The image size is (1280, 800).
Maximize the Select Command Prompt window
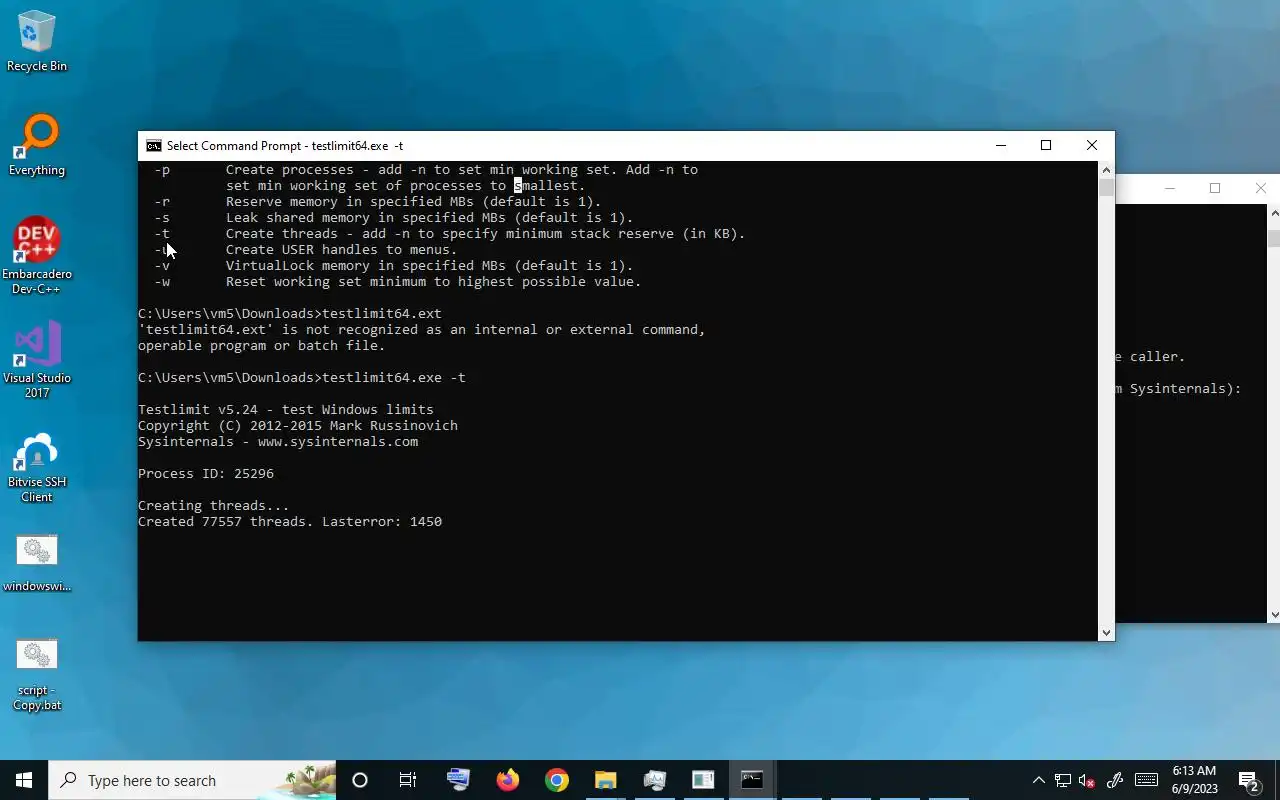coord(1046,146)
